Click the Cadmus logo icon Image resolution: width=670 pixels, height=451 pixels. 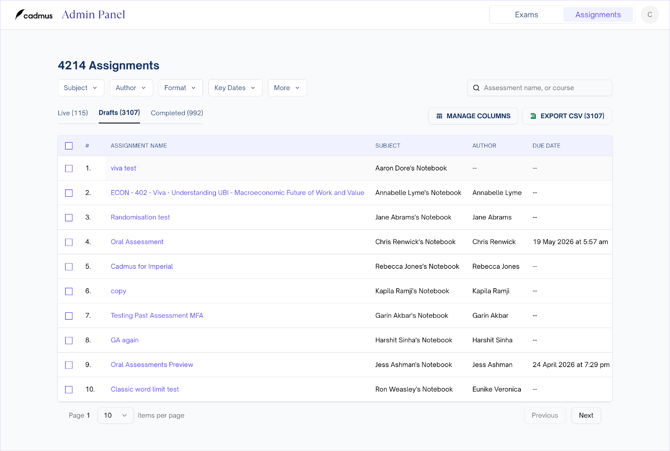coord(20,15)
